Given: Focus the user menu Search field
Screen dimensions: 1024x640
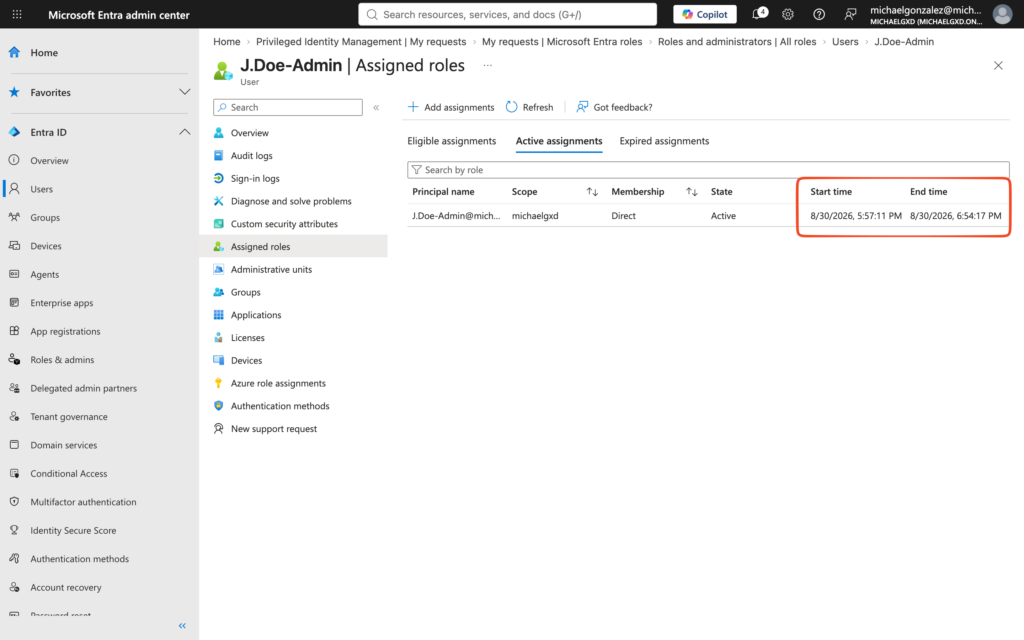Looking at the screenshot, I should click(288, 107).
